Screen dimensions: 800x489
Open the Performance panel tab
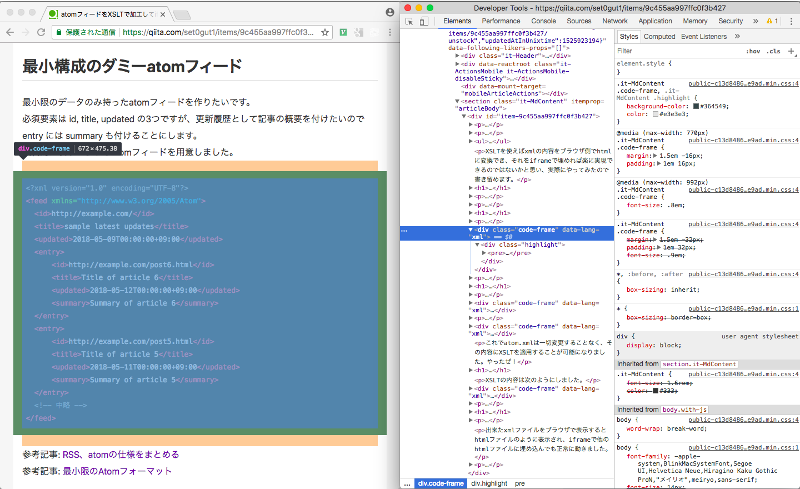pos(501,21)
